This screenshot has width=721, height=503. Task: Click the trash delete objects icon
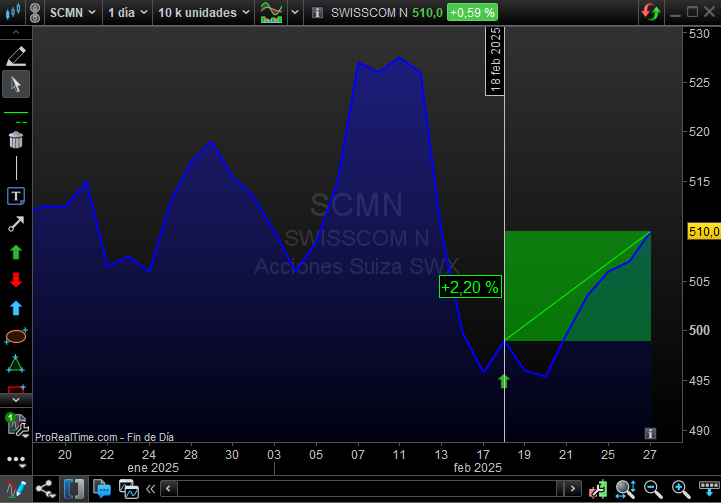[x=16, y=140]
